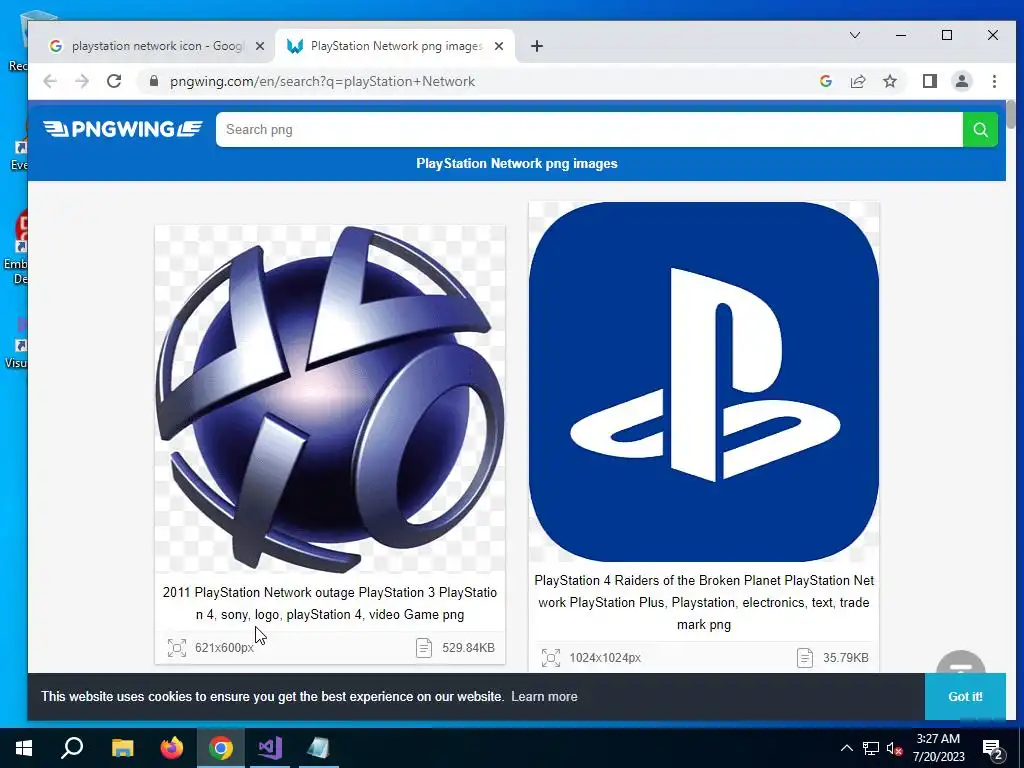Open the blue PlayStation logo image

tap(704, 381)
